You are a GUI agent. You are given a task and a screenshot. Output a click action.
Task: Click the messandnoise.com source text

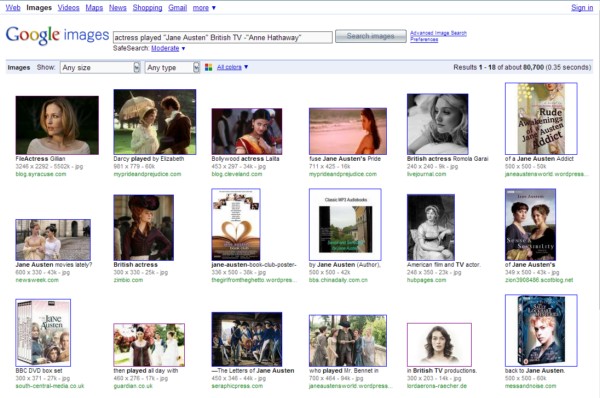click(530, 386)
